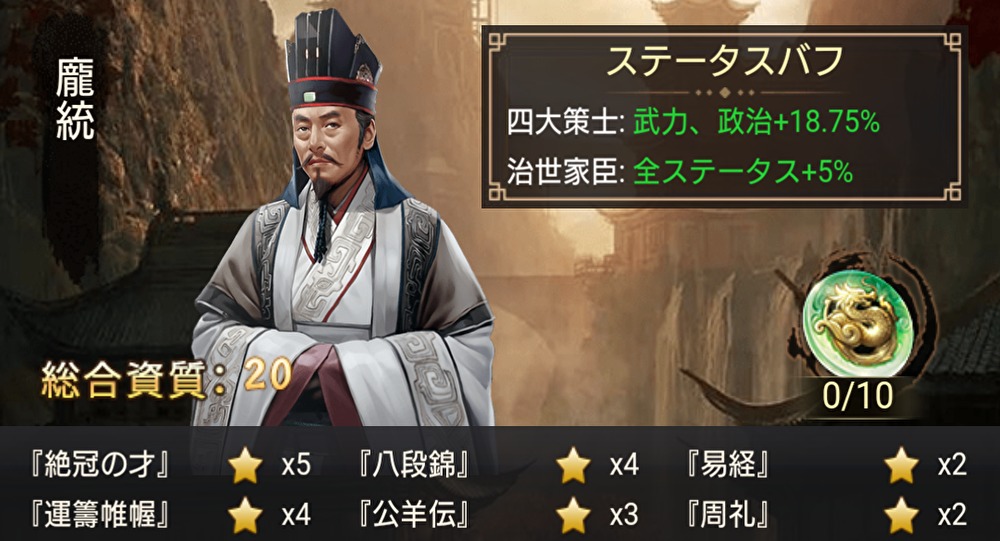Tap the 総合資質: 20 aptitude label
1000x541 pixels.
click(166, 378)
